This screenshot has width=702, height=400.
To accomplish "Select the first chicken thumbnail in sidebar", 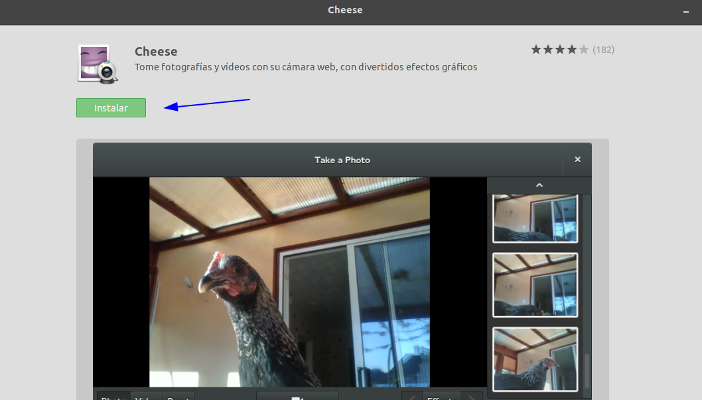I will (535, 219).
